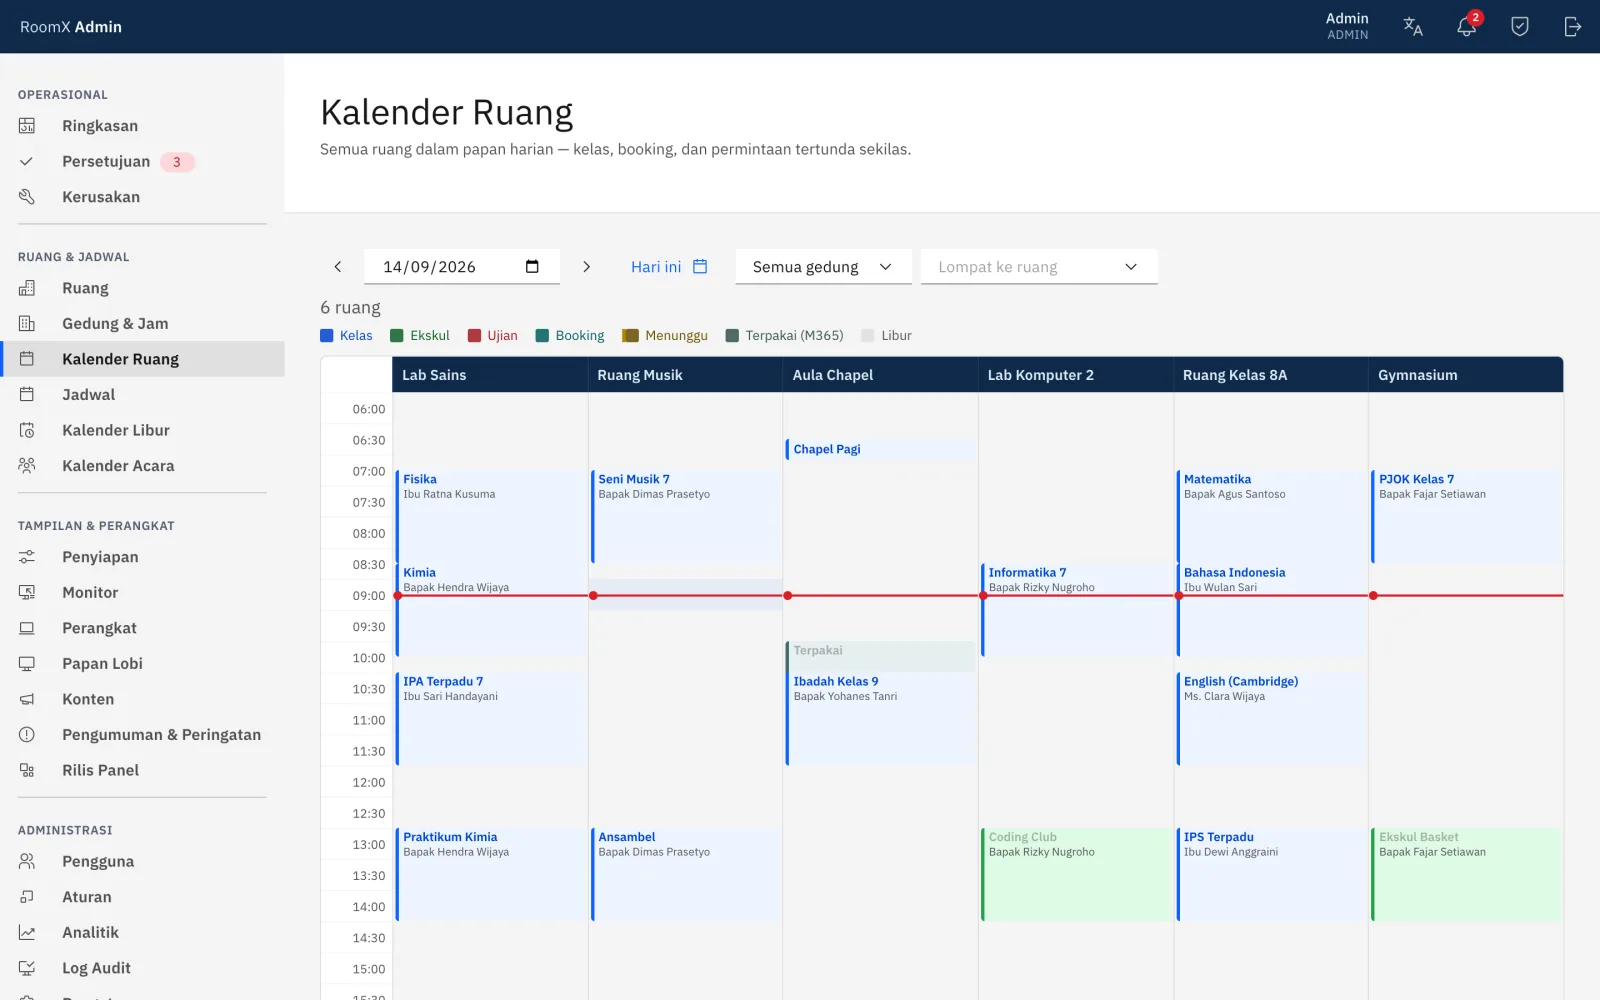Open the Fisika class block
The width and height of the screenshot is (1600, 1000).
pos(491,517)
